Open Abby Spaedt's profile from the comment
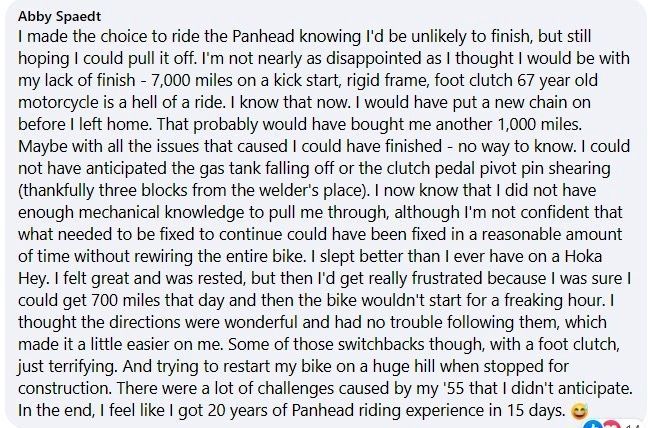The height and width of the screenshot is (428, 648). click(x=60, y=16)
